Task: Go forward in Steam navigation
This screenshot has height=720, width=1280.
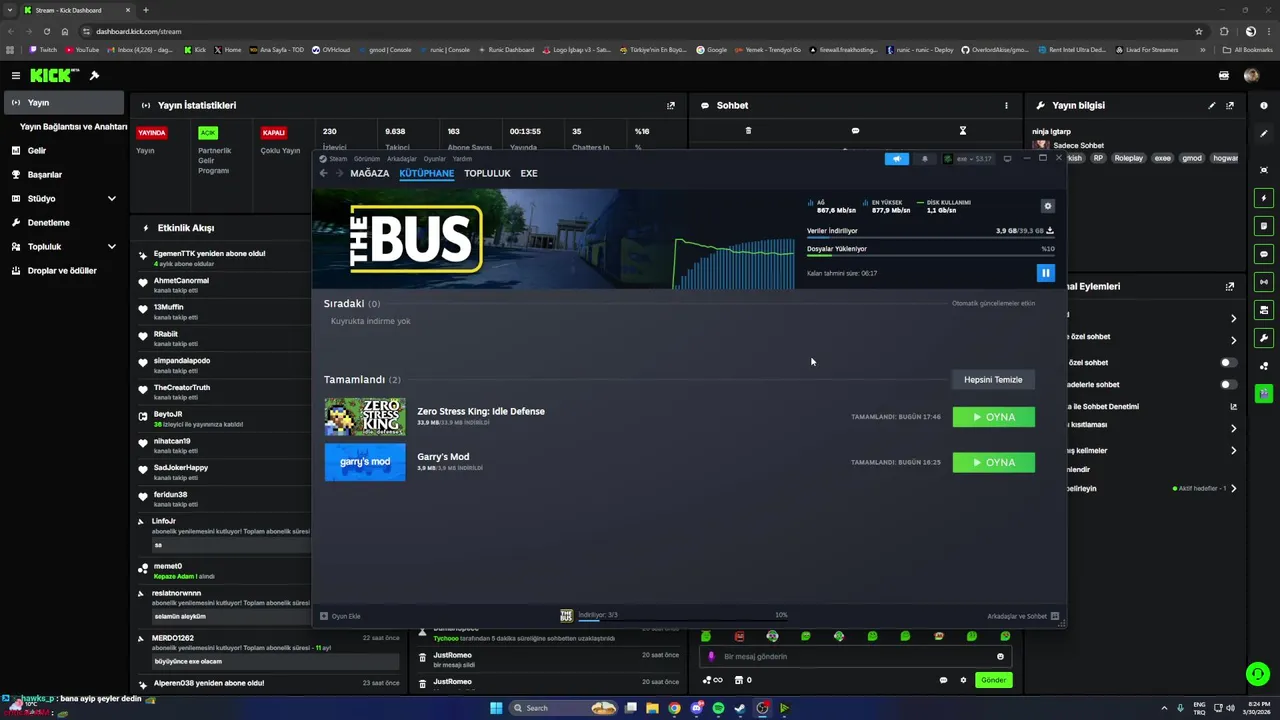Action: 339,173
